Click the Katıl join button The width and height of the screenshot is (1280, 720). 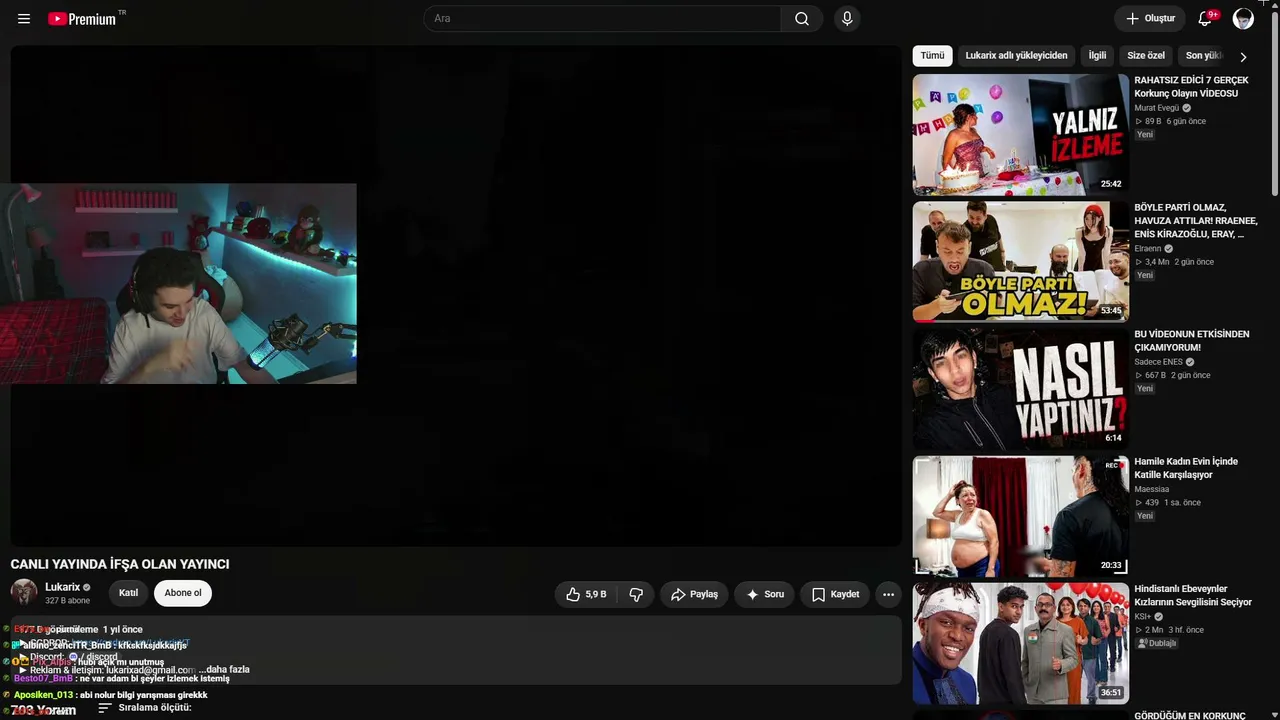pos(128,593)
